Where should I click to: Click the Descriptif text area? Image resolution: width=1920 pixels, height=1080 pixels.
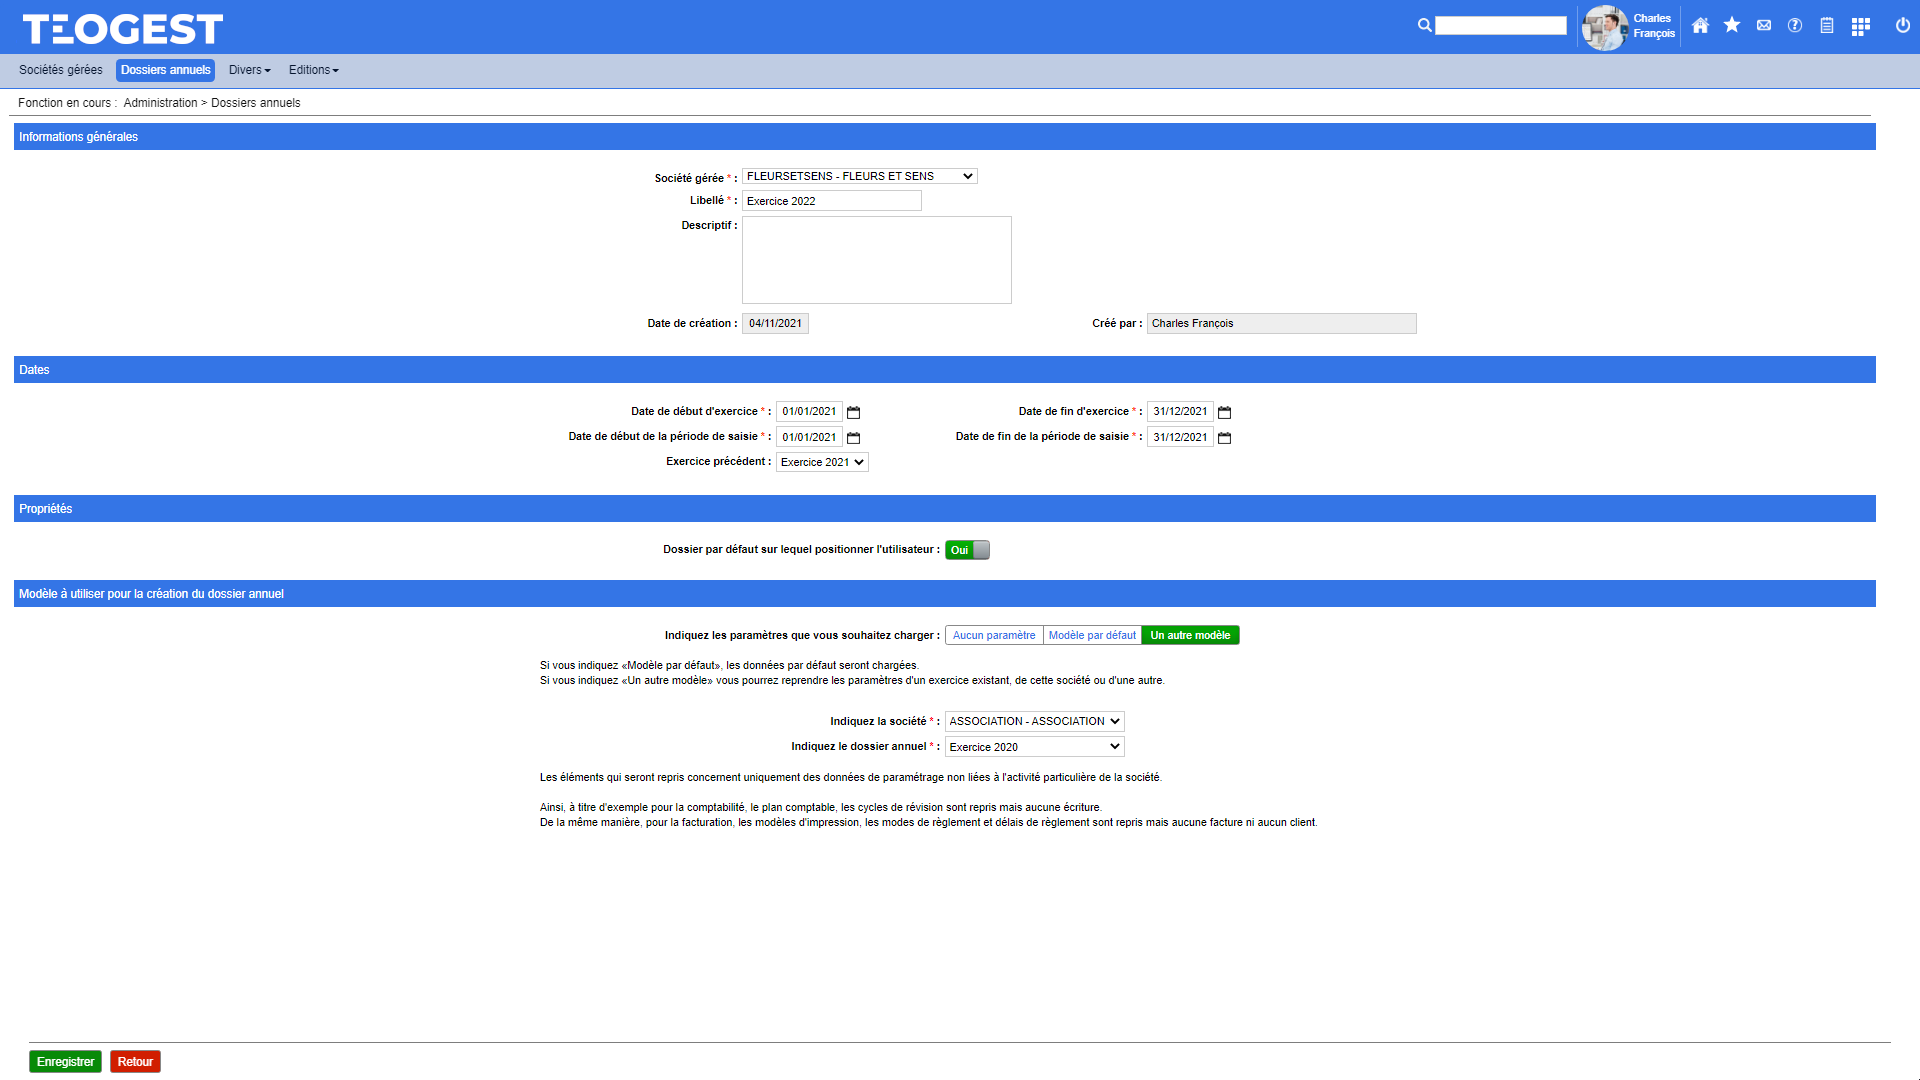pos(876,260)
